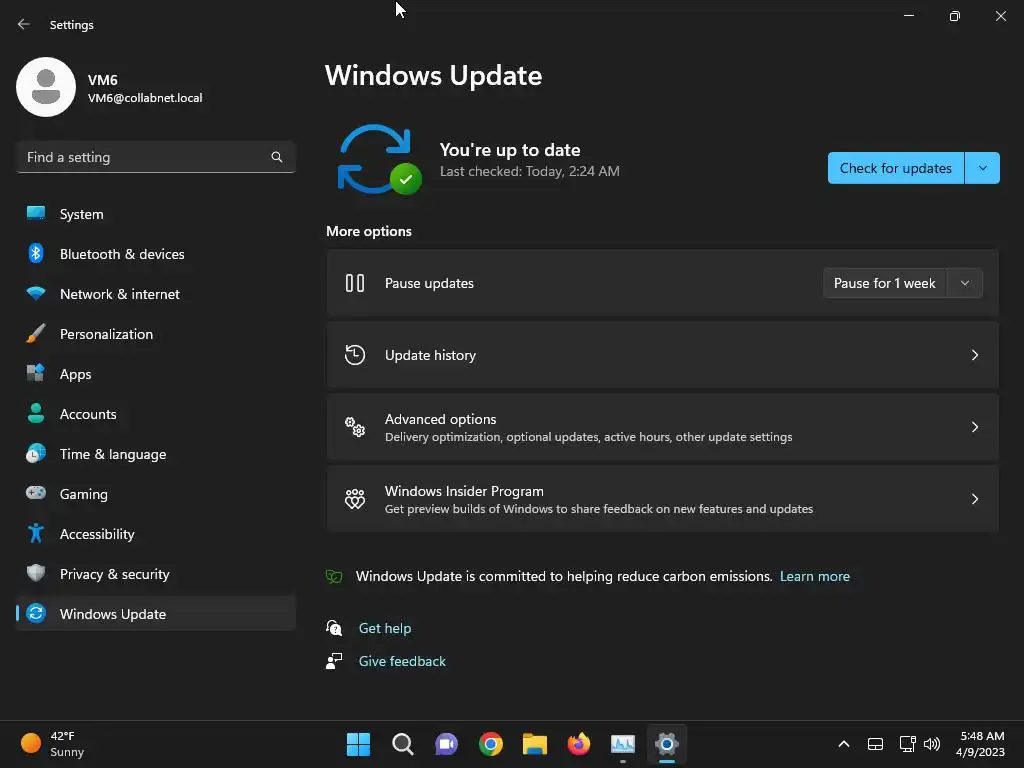Click the Accounts person icon in sidebar
The width and height of the screenshot is (1024, 768).
[36, 413]
